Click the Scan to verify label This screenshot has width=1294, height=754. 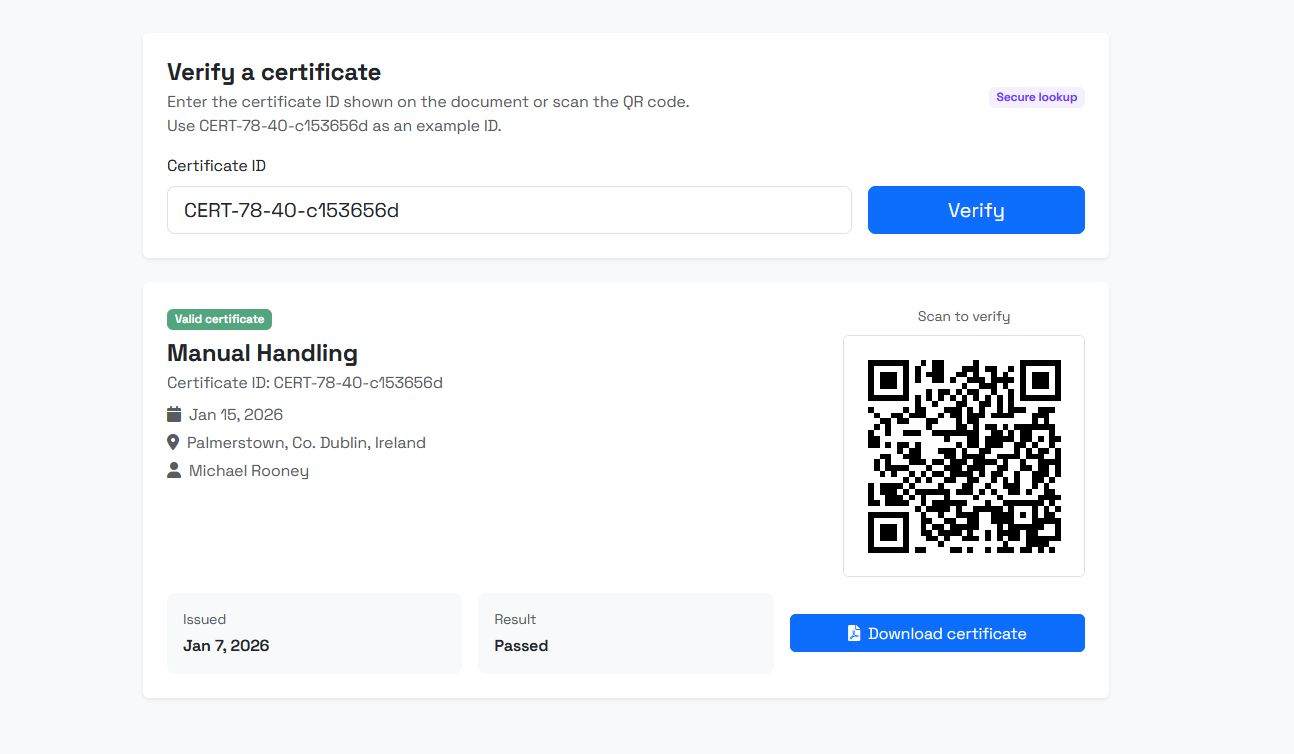click(x=963, y=316)
